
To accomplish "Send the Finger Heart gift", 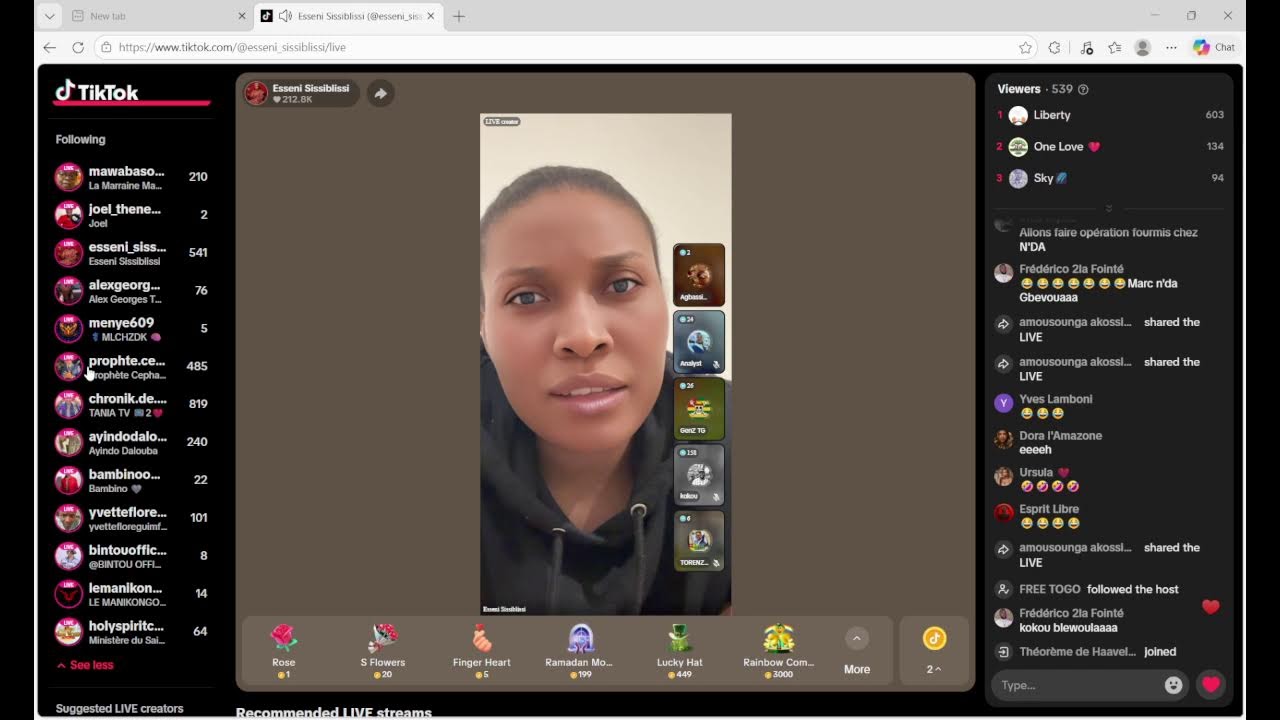I will click(x=482, y=651).
